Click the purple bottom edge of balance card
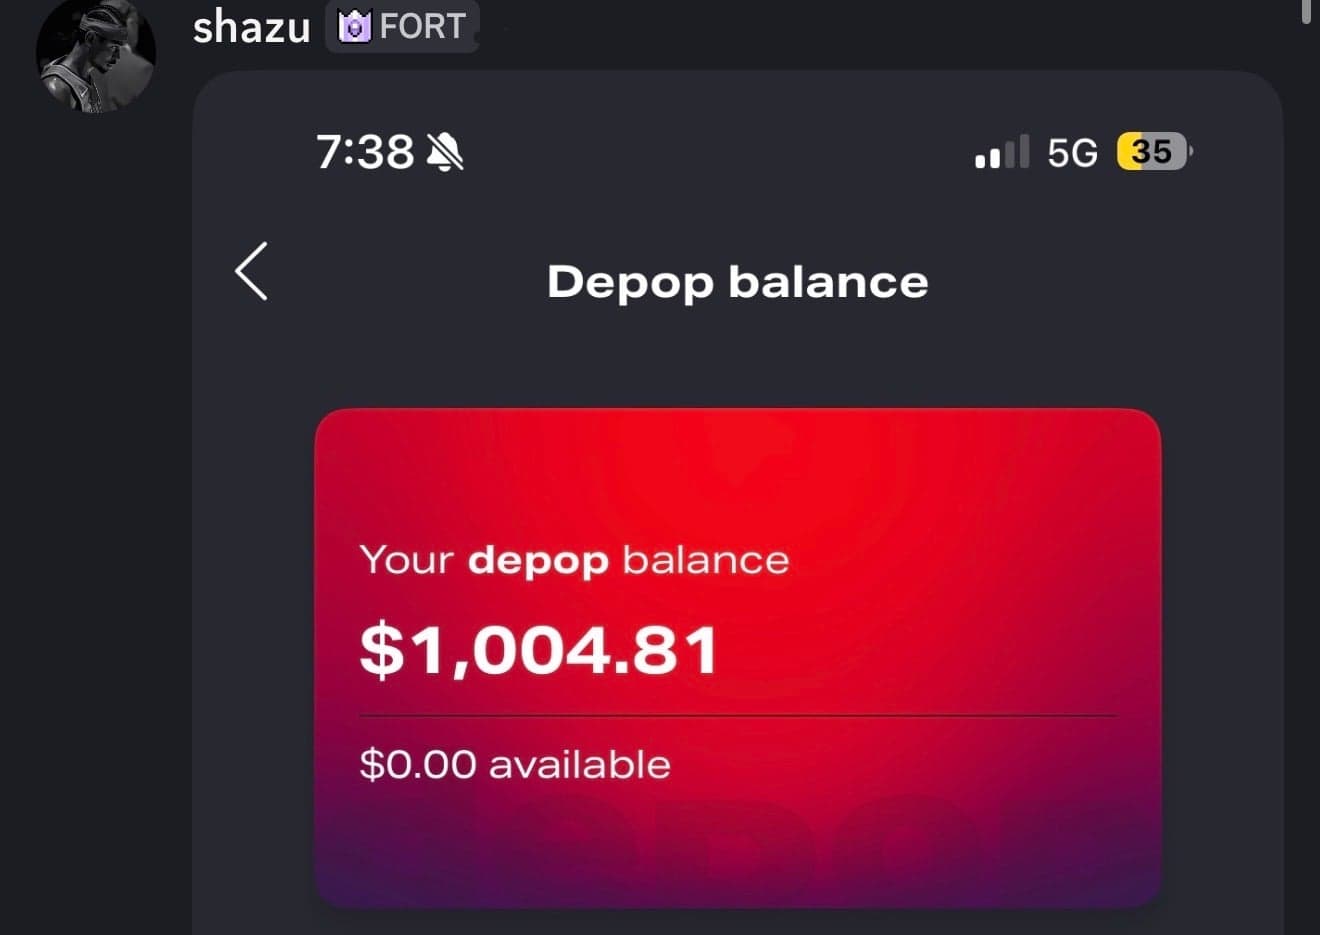This screenshot has width=1320, height=935. [x=737, y=885]
